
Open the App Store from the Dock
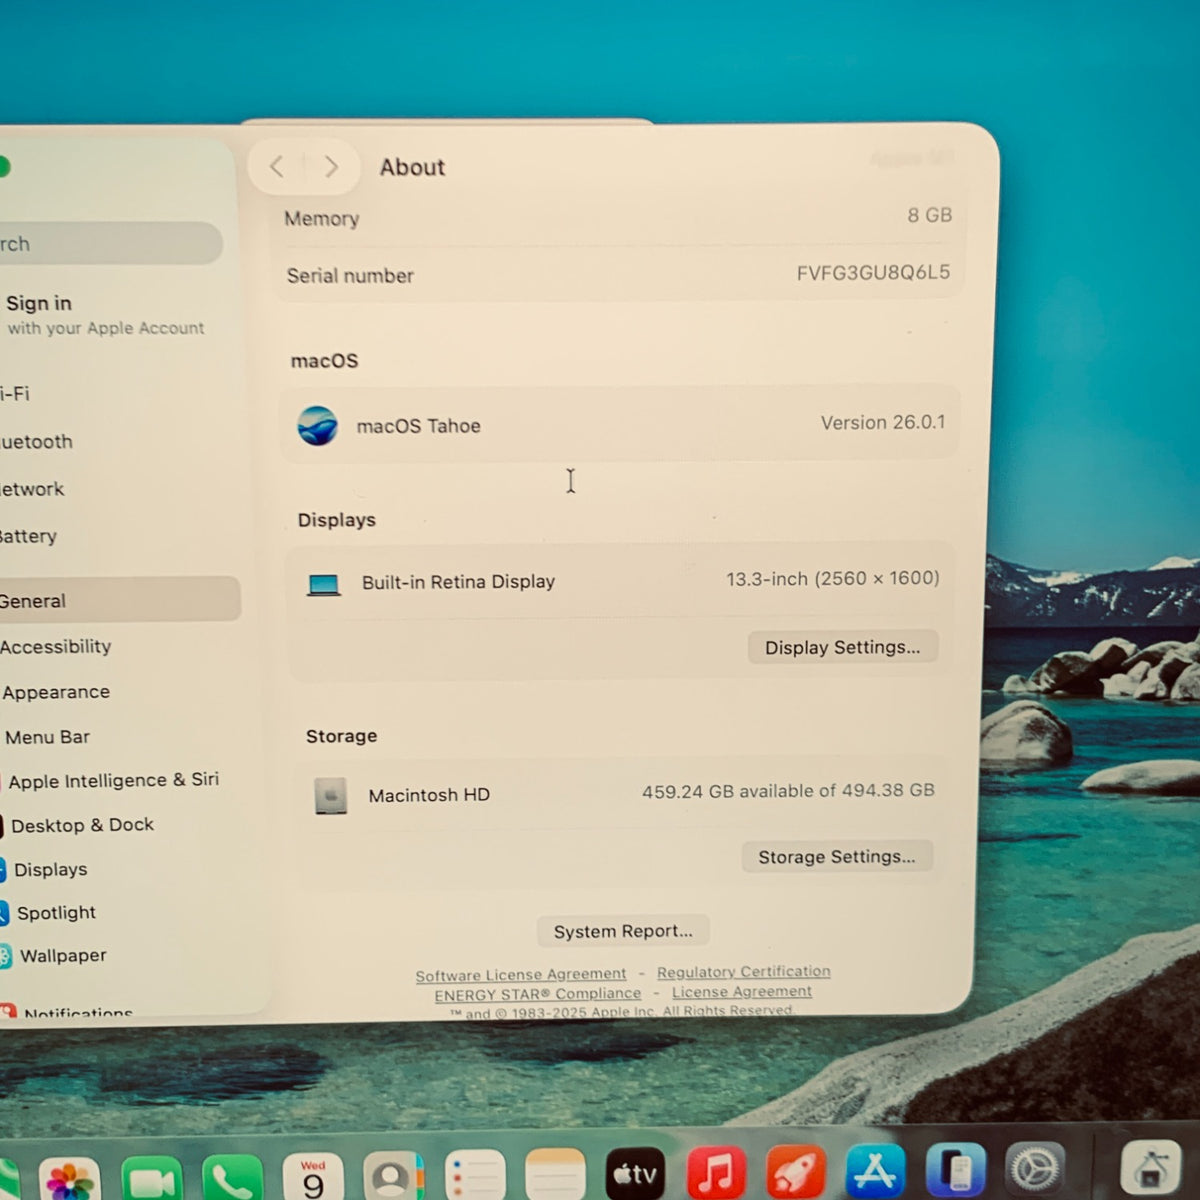pos(875,1170)
